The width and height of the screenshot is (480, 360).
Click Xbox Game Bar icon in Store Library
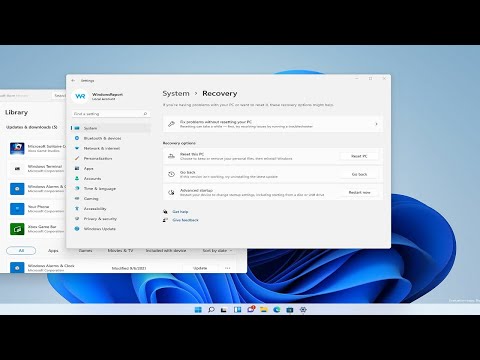(17, 229)
